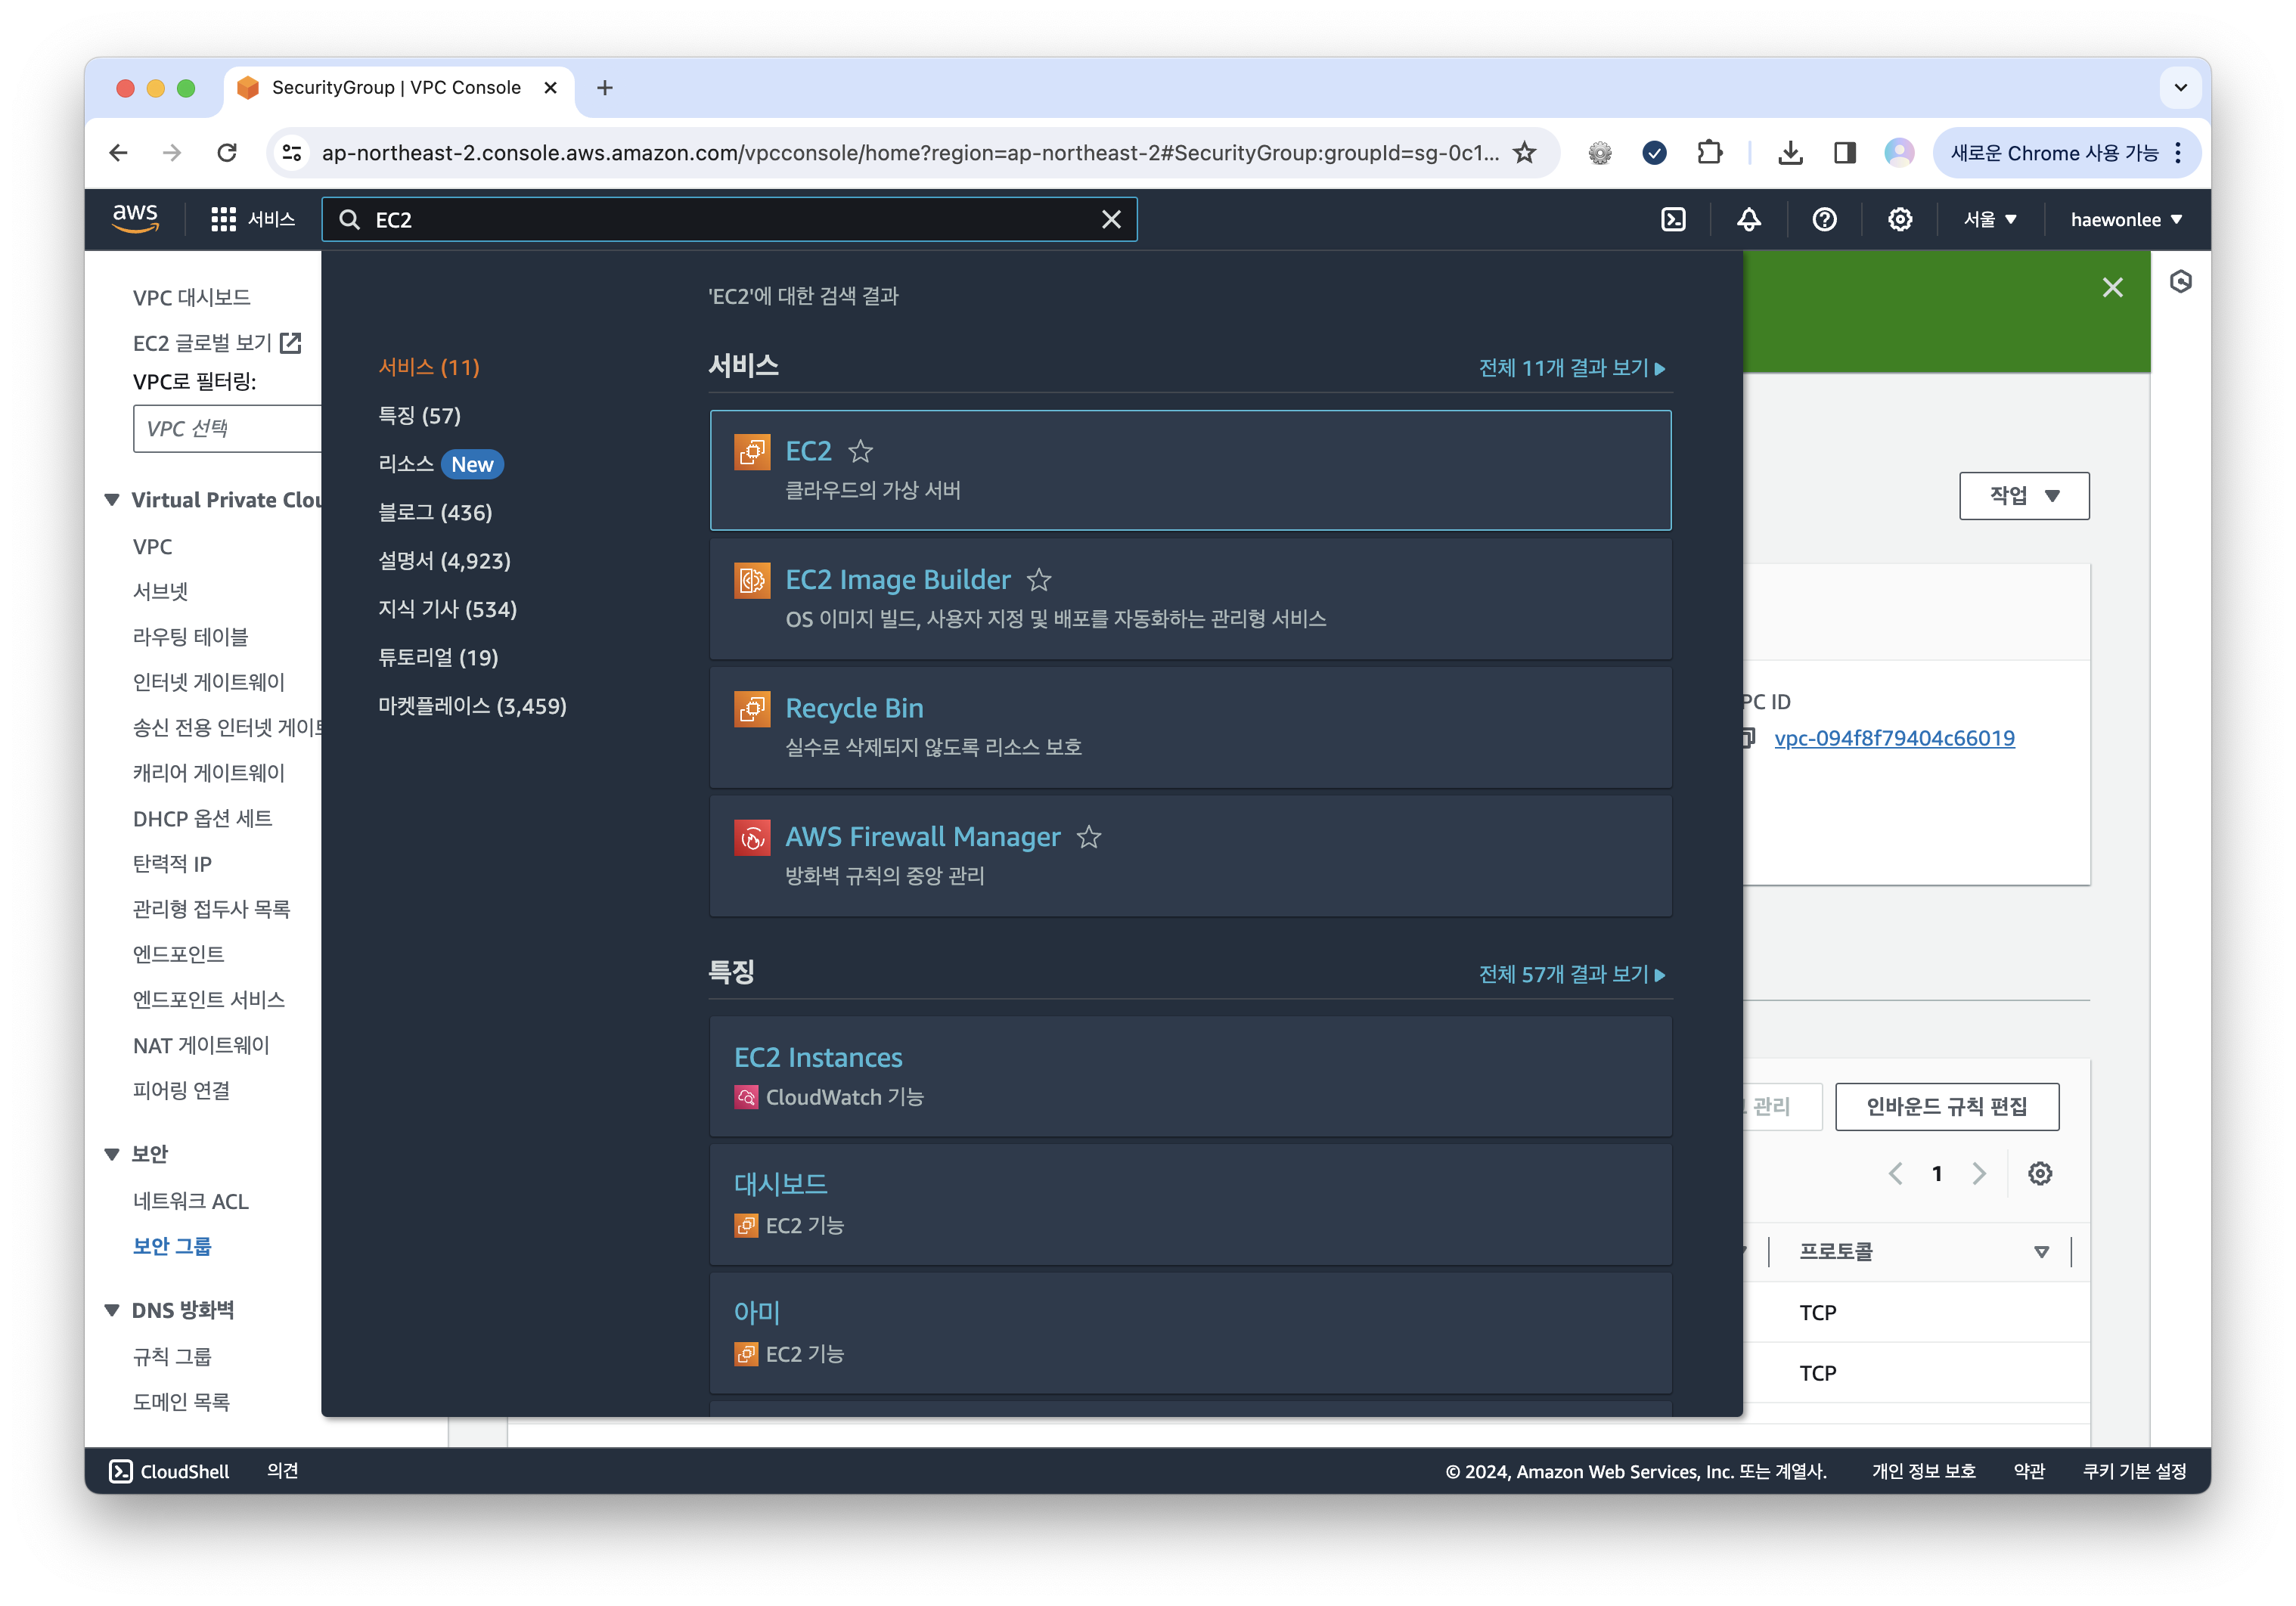Open the 서울 region selector
Screen dimensions: 2296x1606
pos(1988,219)
